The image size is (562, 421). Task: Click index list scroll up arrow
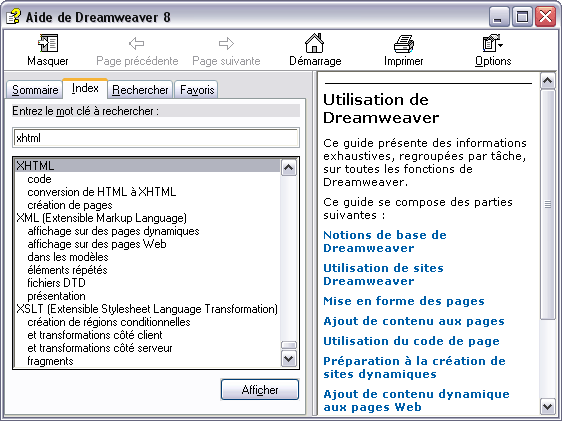289,167
